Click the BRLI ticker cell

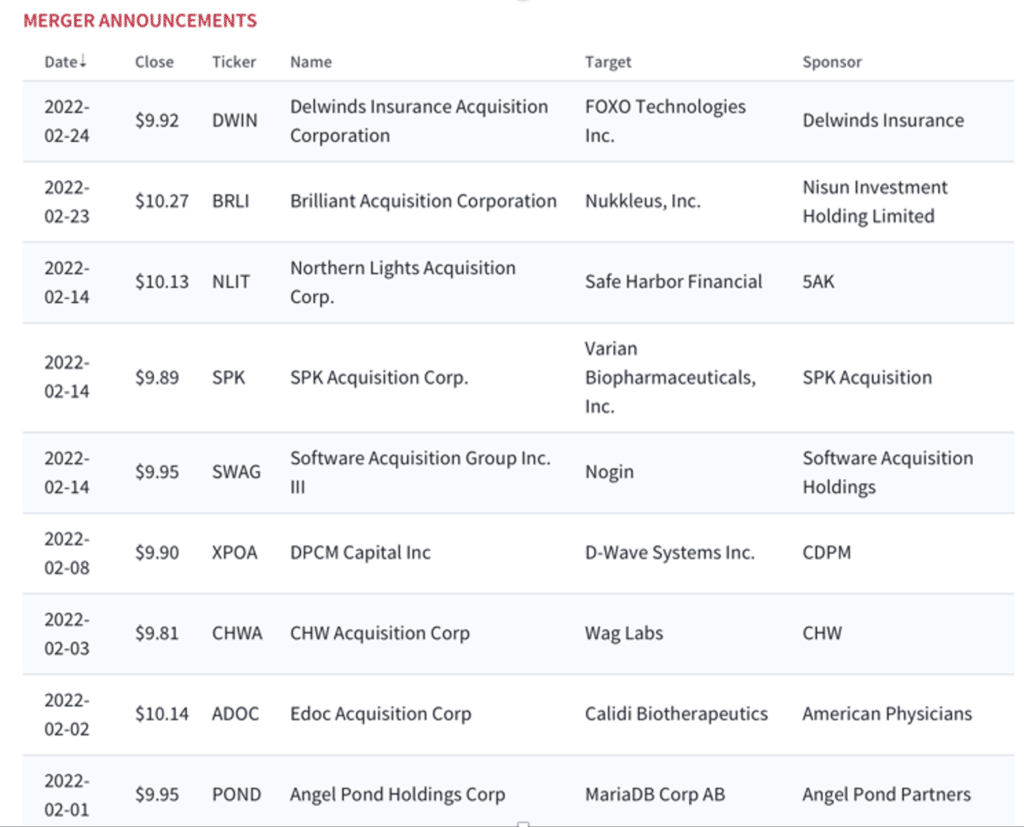231,201
